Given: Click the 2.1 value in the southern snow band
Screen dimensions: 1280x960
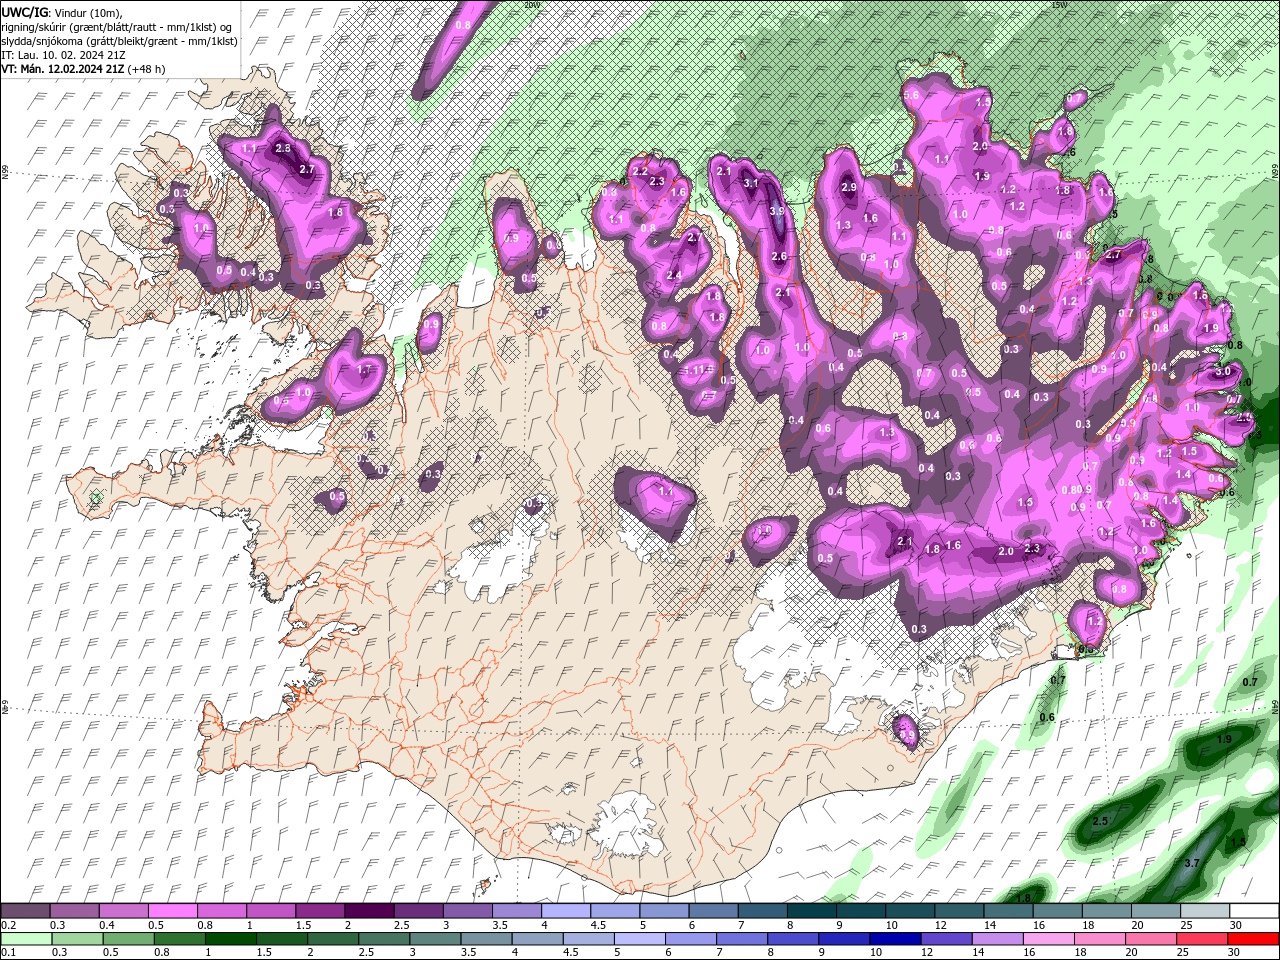Looking at the screenshot, I should 905,541.
